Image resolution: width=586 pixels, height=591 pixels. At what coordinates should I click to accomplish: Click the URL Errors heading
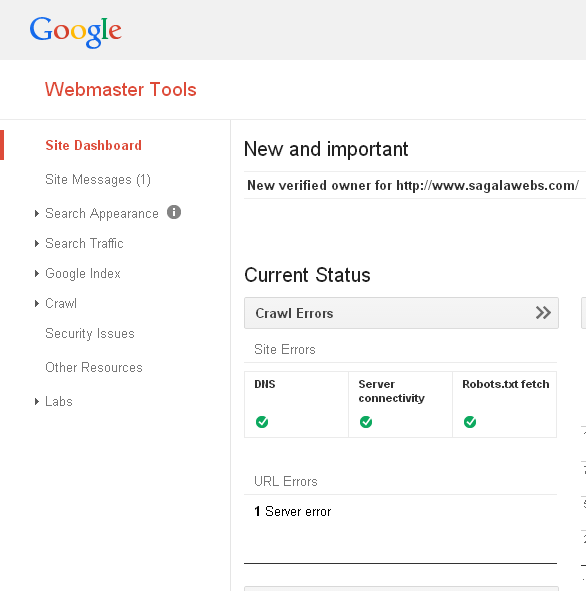click(286, 481)
